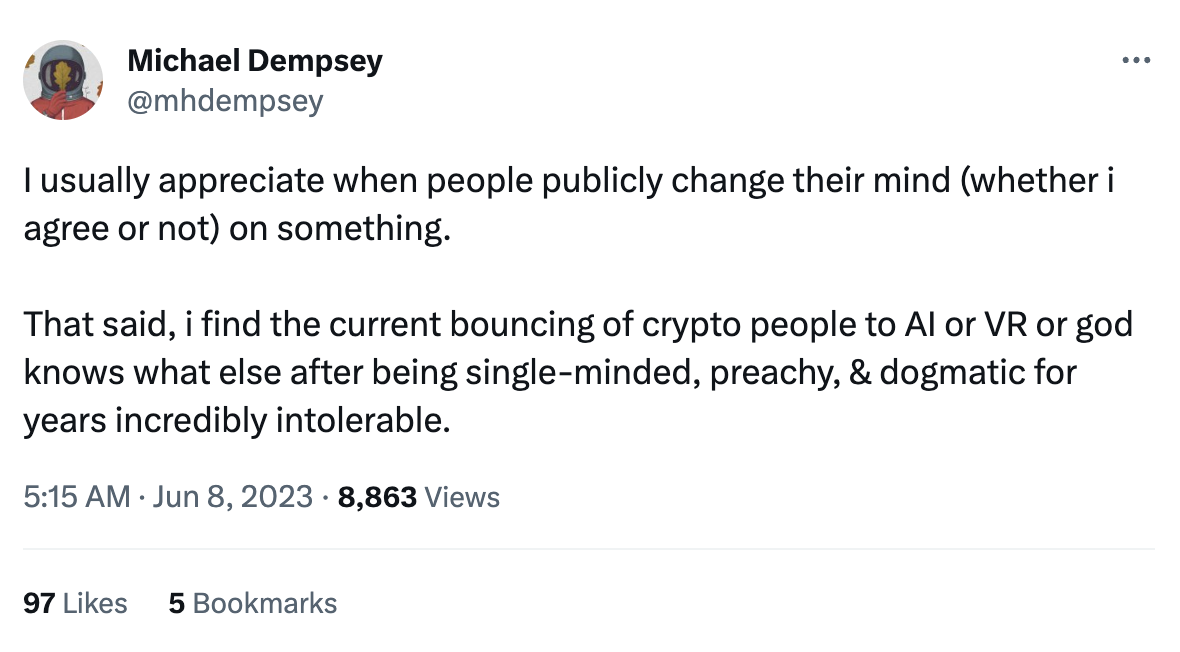Click the @mhdempsey handle
The image size is (1180, 652).
[x=225, y=101]
